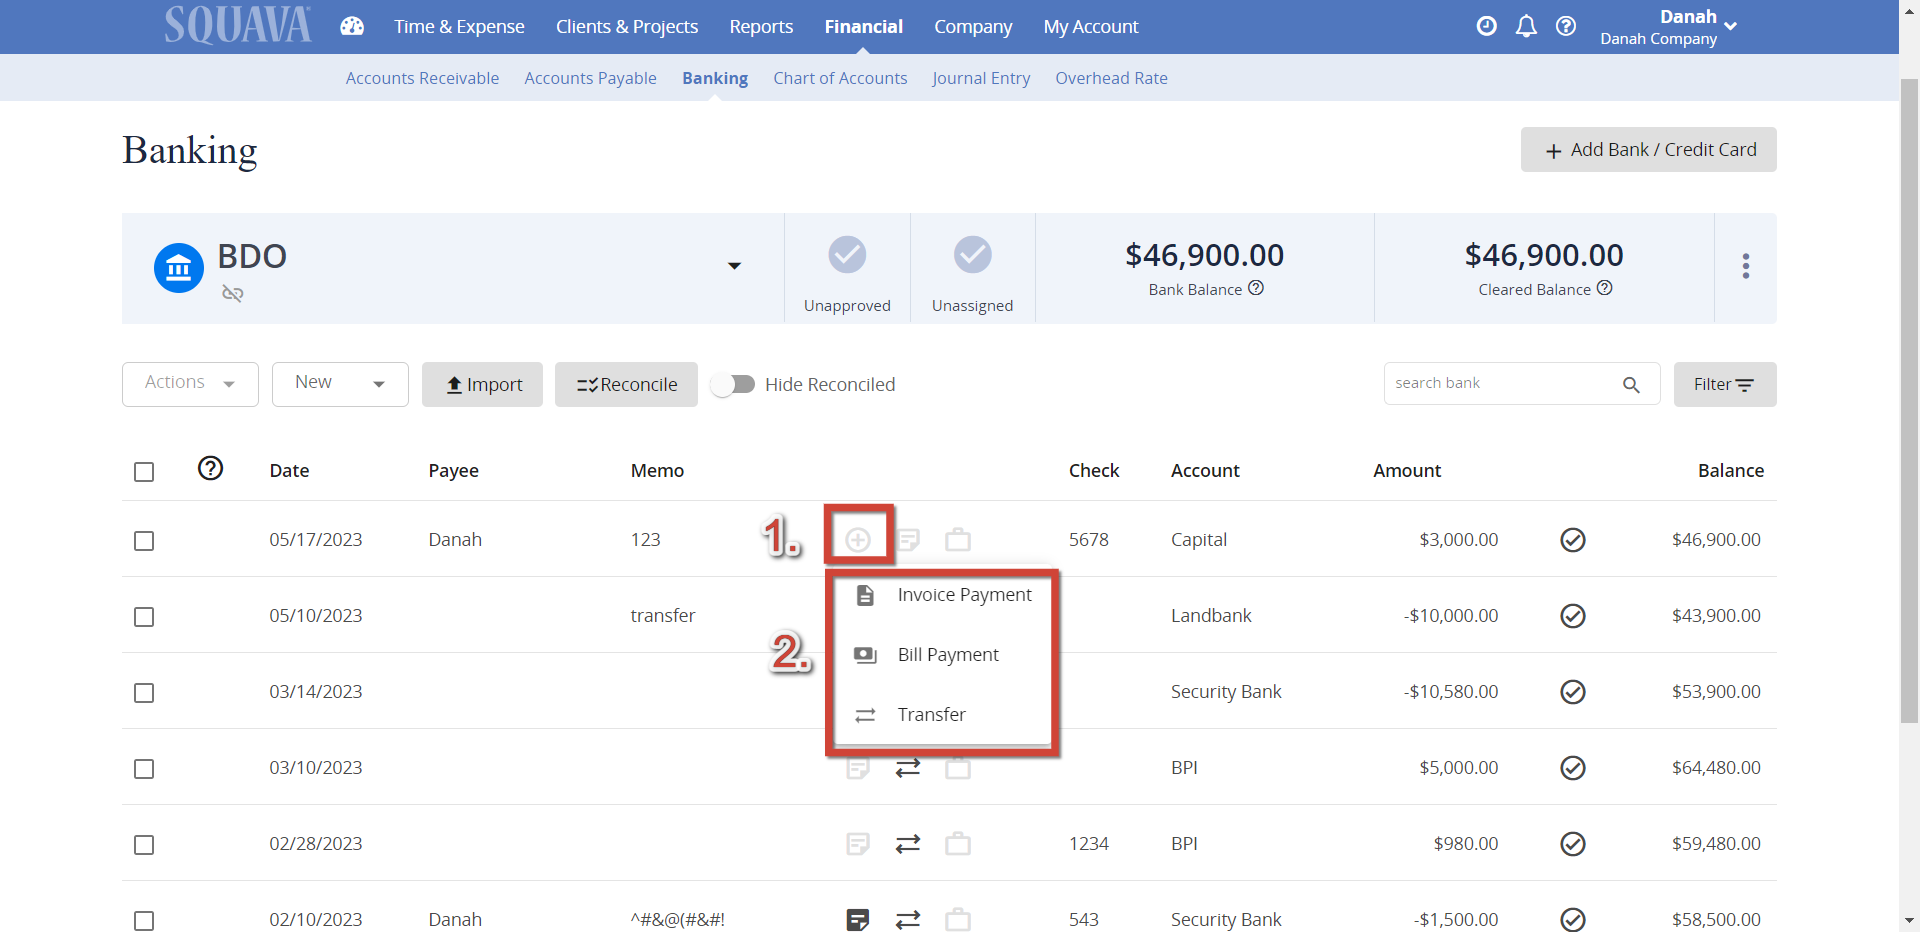
Task: Select Bill Payment from the popup menu
Action: pos(947,654)
